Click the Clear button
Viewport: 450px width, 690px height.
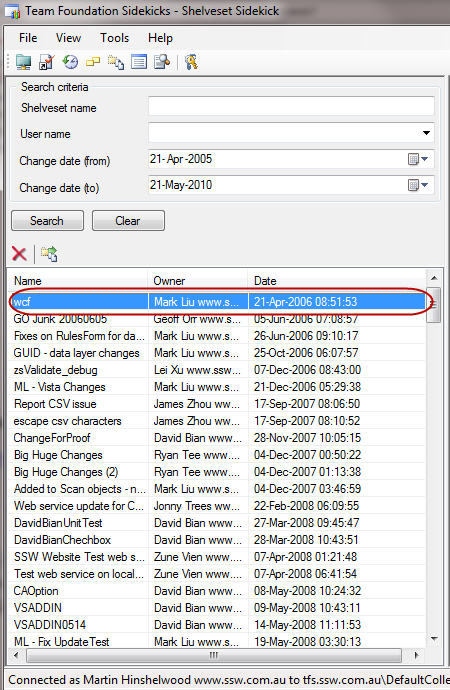128,220
